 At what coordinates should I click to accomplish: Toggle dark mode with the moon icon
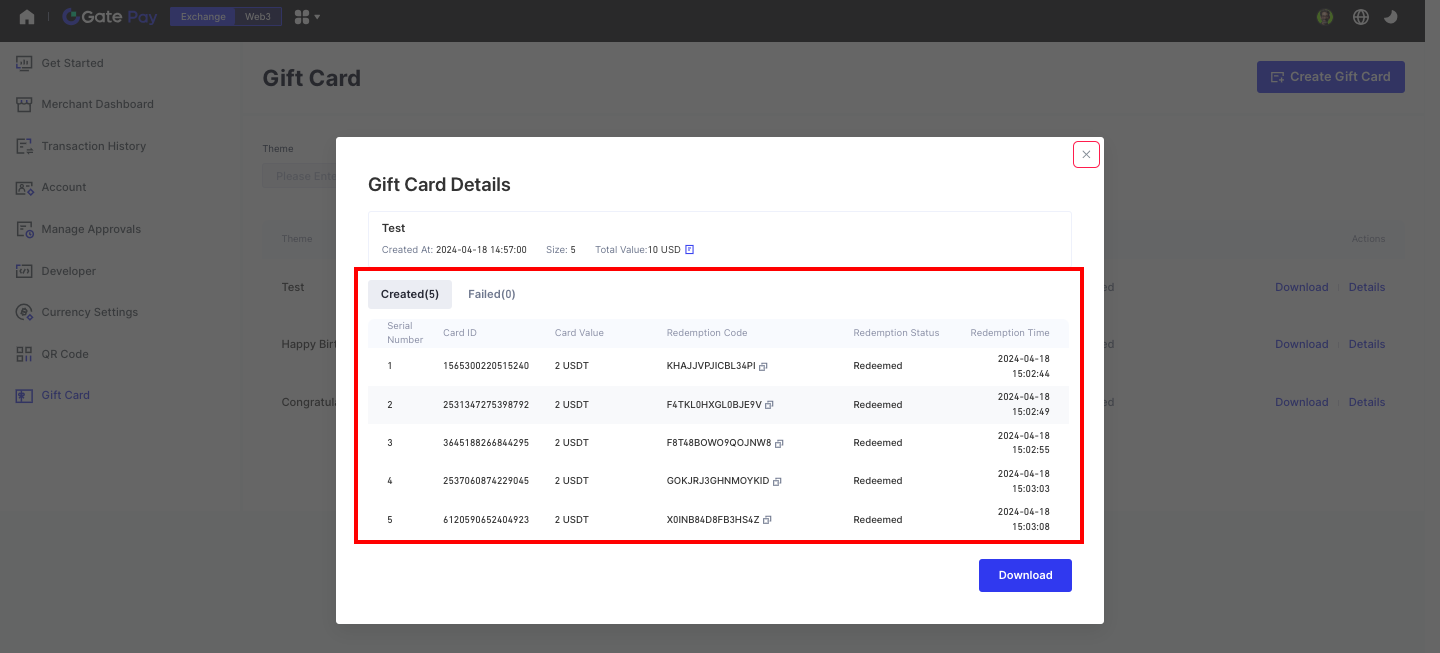[x=1390, y=17]
